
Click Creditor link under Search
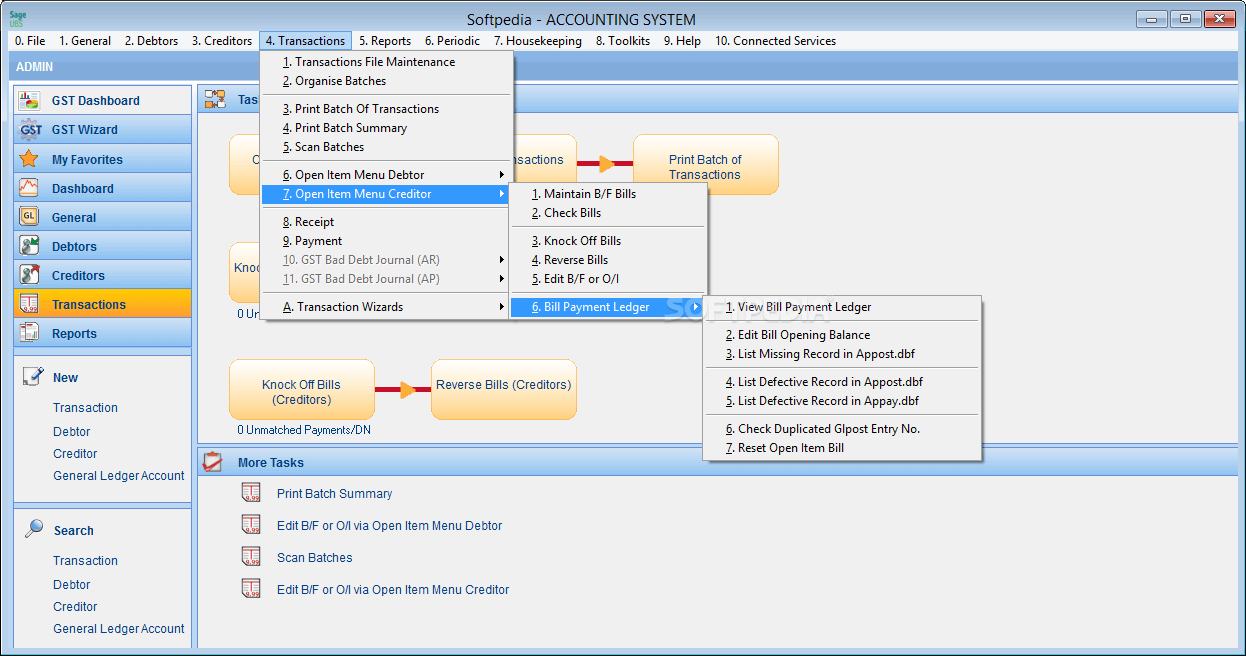click(75, 607)
